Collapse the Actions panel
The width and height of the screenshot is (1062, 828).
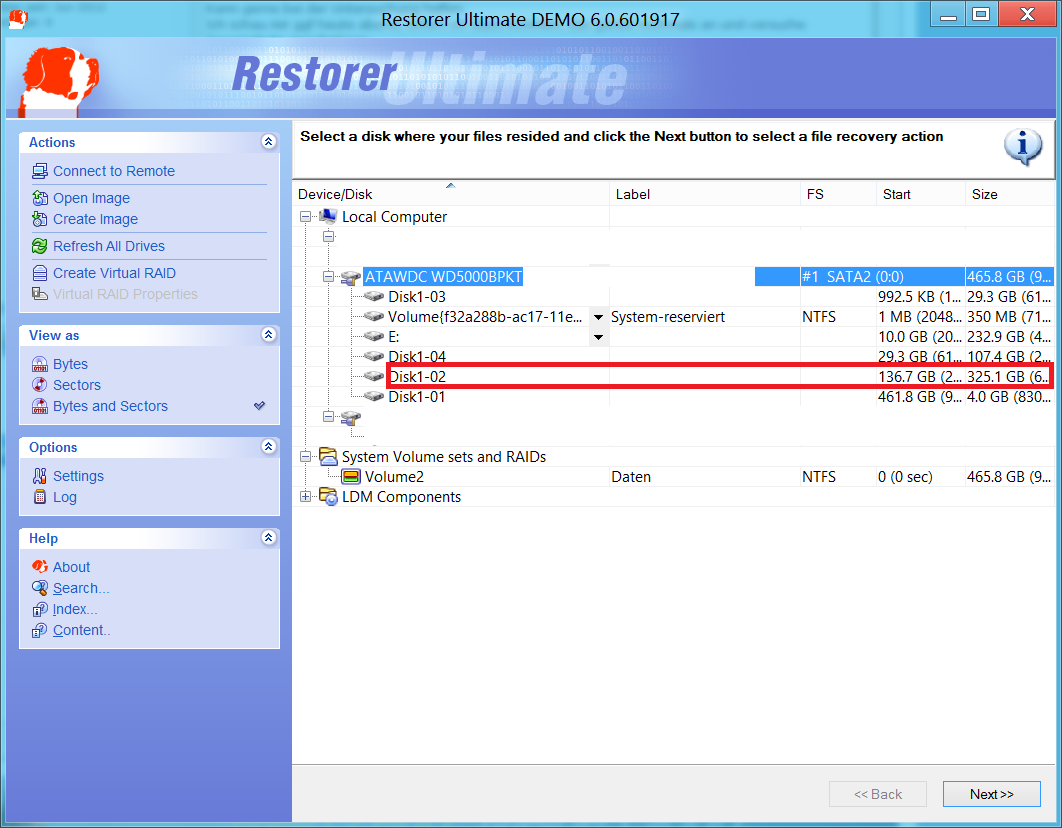click(x=268, y=141)
